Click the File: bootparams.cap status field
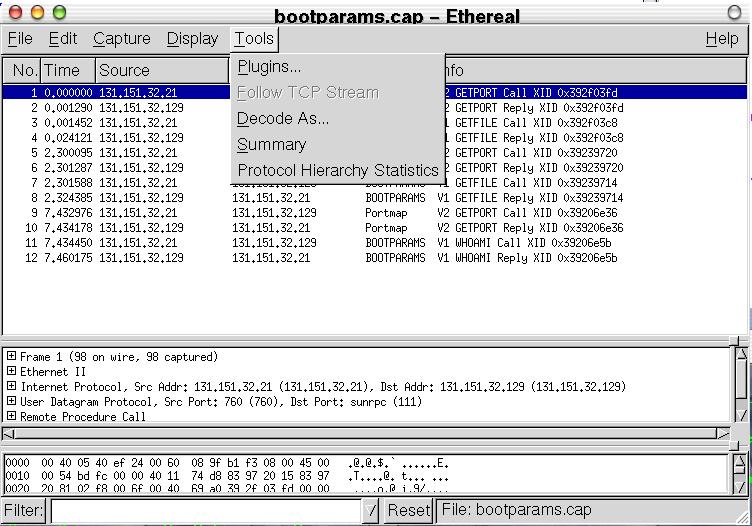Viewport: 752px width, 526px height. 592,510
